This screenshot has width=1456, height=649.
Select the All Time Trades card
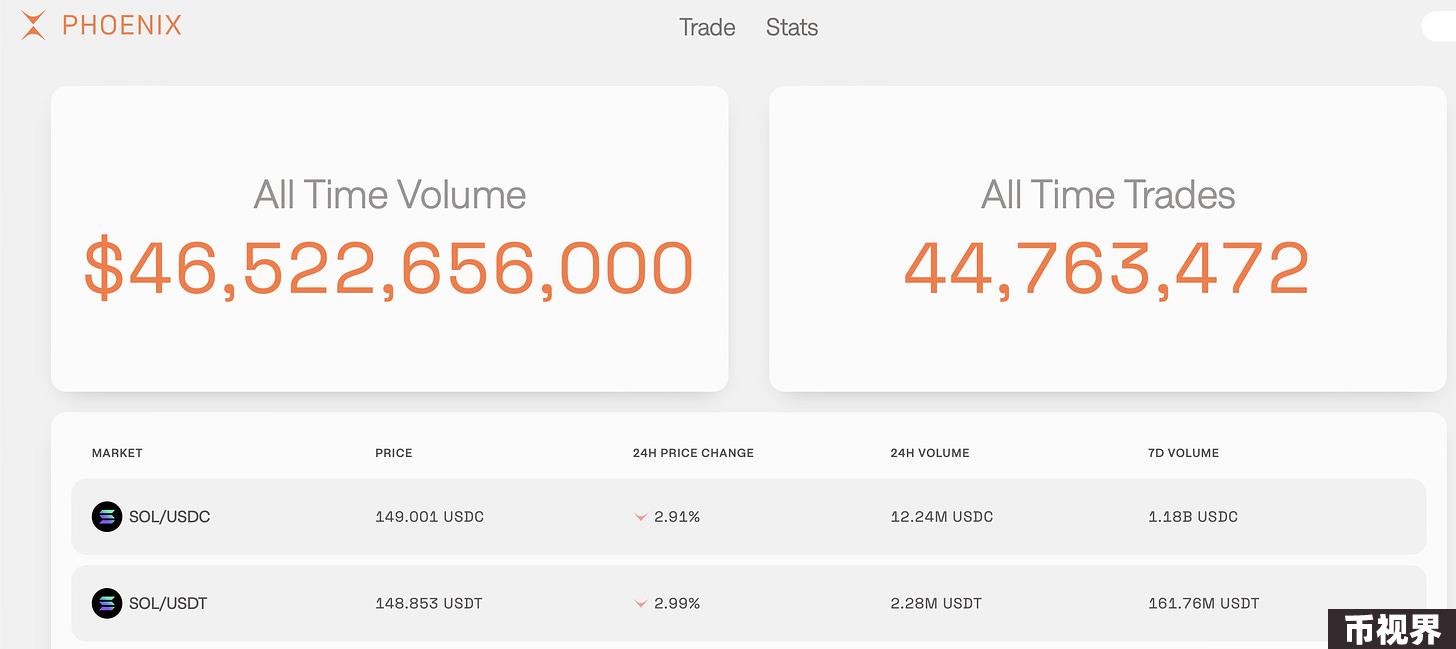[1107, 238]
